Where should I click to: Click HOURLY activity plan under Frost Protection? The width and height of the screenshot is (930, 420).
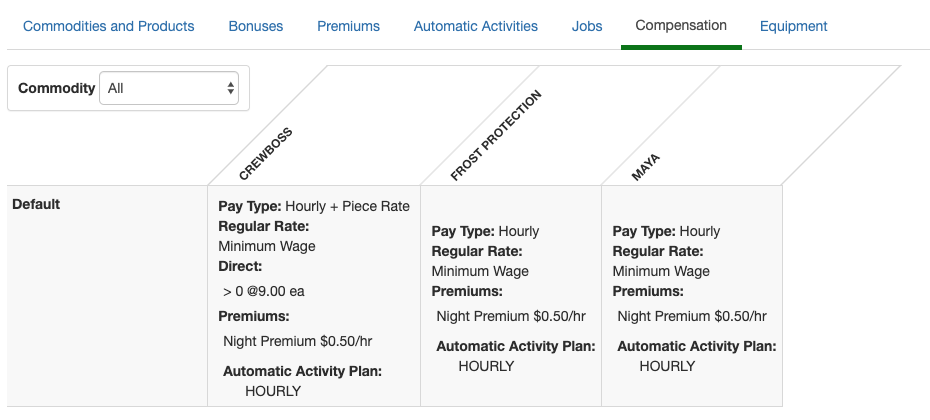point(486,366)
